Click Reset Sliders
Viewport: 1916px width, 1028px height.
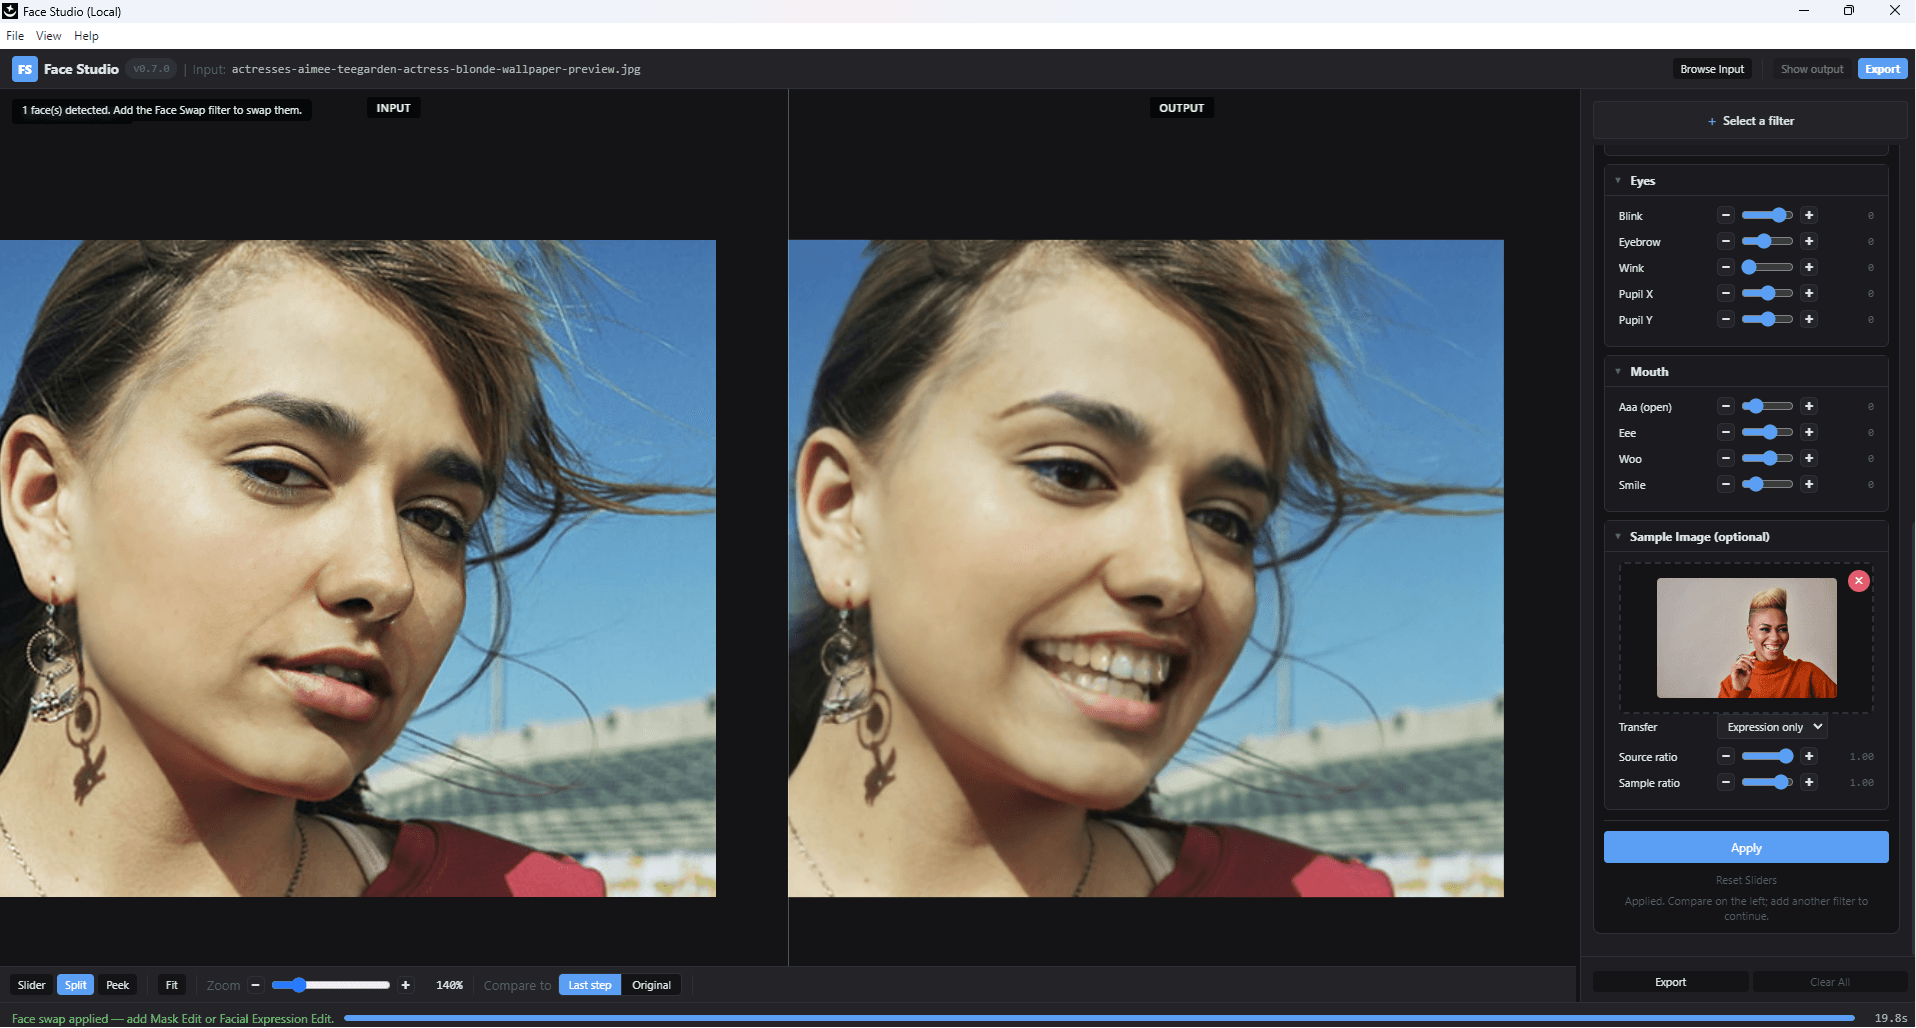click(1746, 880)
